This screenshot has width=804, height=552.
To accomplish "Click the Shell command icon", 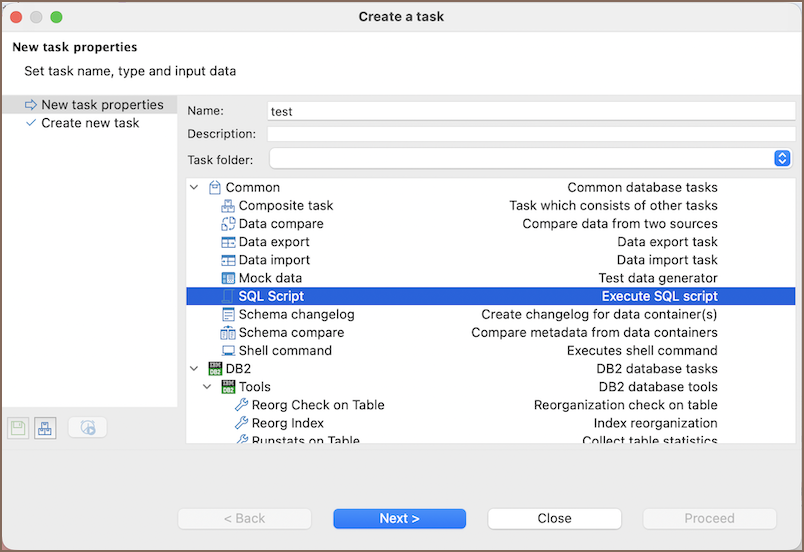I will coord(228,351).
